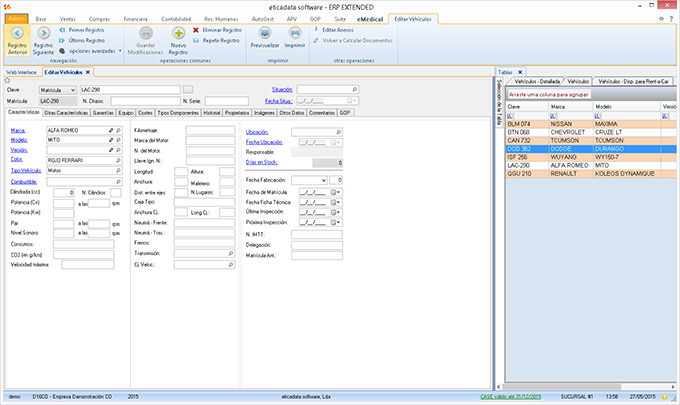Click the magnifier in Ubicación field

tap(337, 131)
